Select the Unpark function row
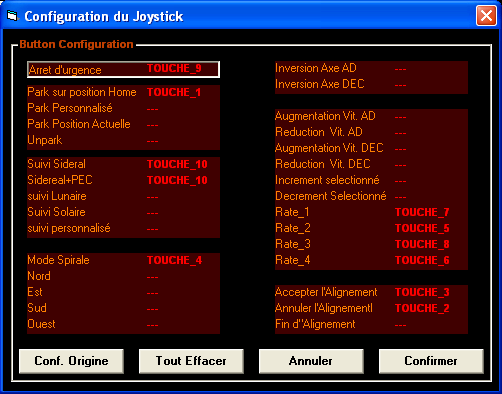 (123, 140)
